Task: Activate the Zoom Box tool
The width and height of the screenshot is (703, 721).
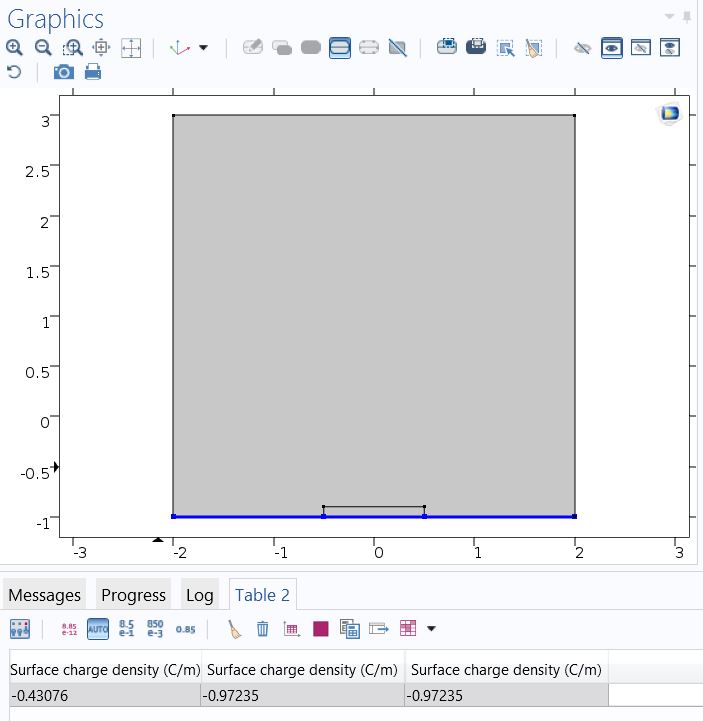Action: (x=73, y=47)
